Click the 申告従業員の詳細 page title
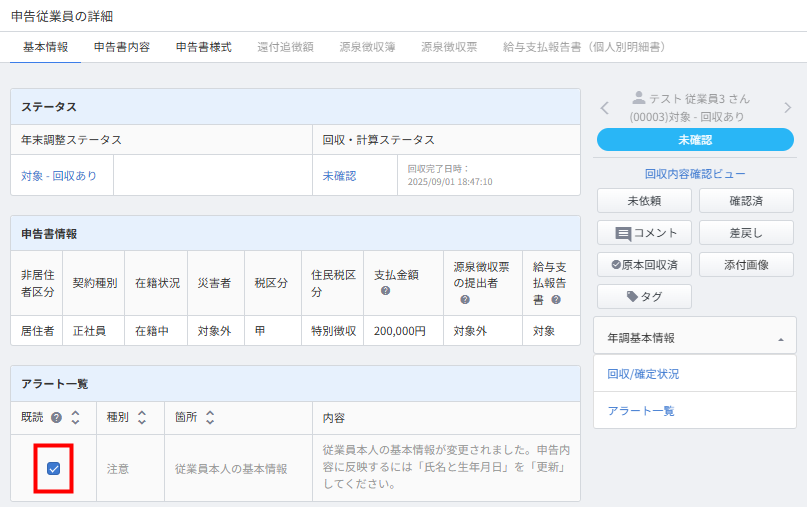The height and width of the screenshot is (507, 807). [62, 16]
